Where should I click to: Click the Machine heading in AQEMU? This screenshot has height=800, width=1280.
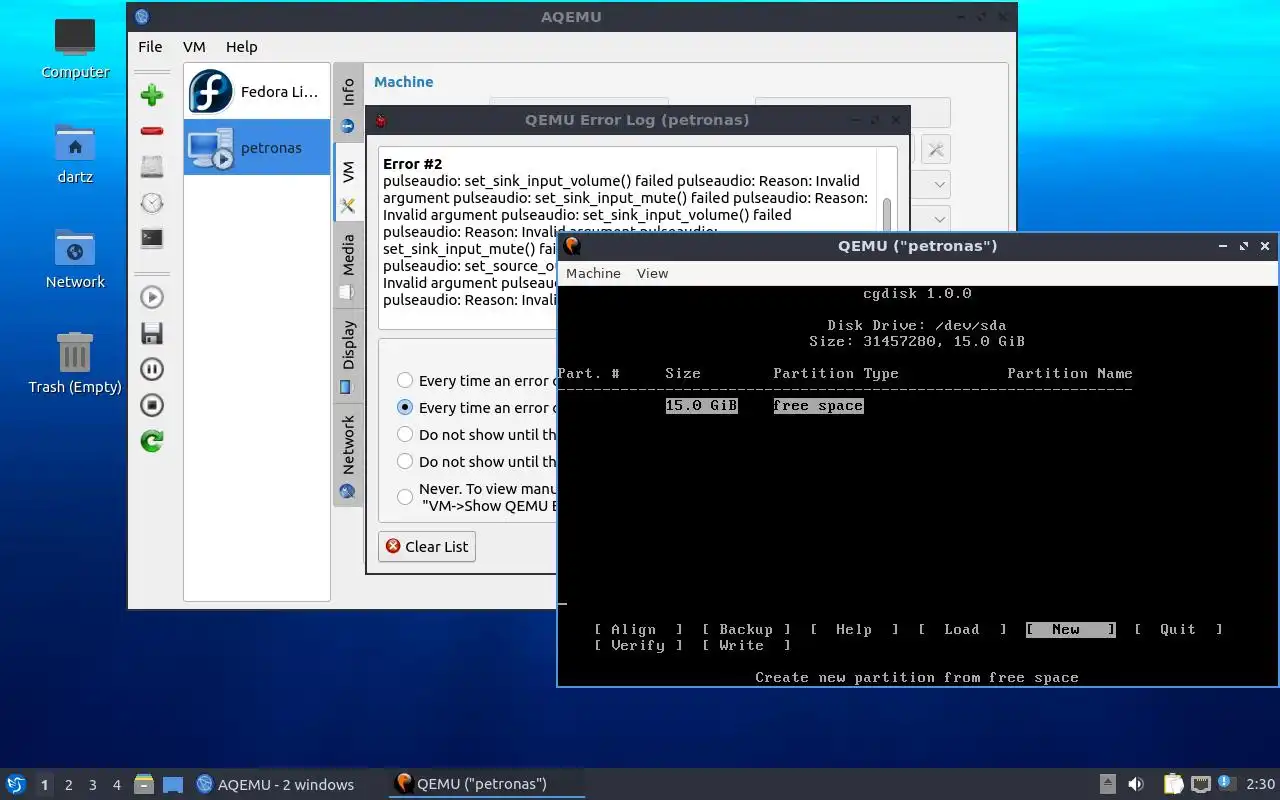click(404, 82)
